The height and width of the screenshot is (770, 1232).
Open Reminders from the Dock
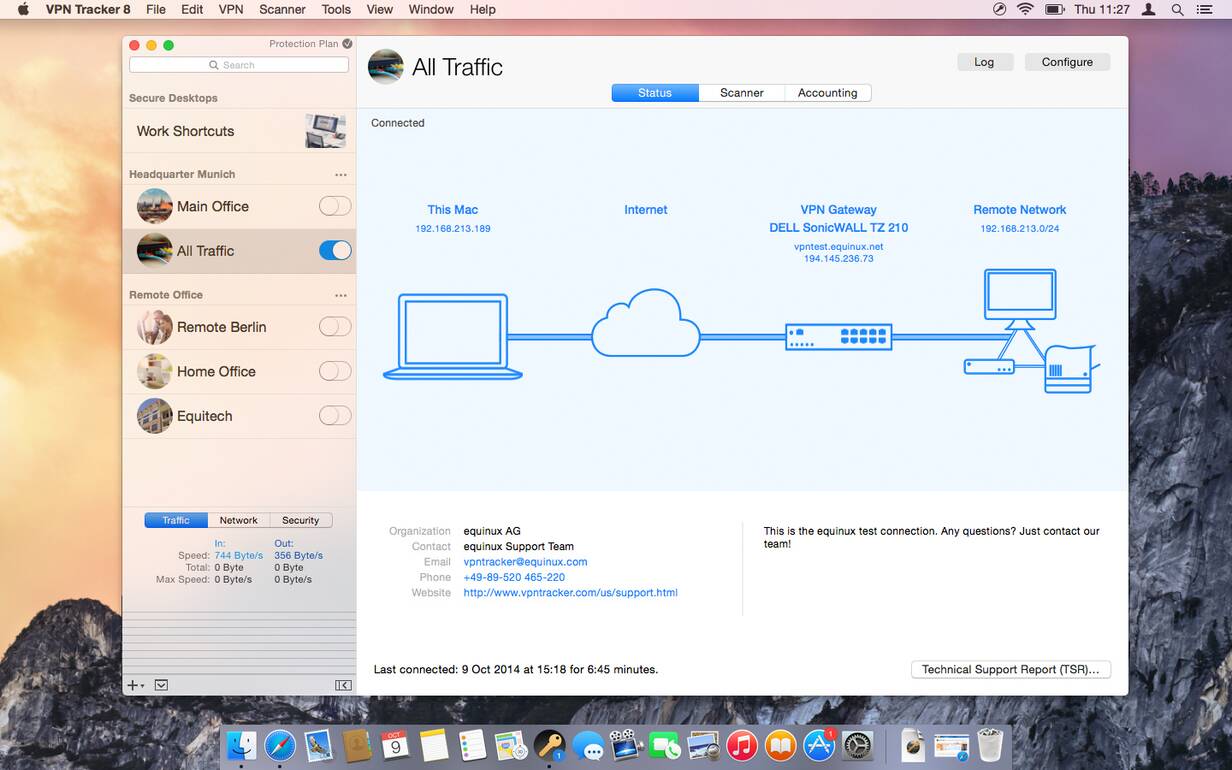point(472,745)
